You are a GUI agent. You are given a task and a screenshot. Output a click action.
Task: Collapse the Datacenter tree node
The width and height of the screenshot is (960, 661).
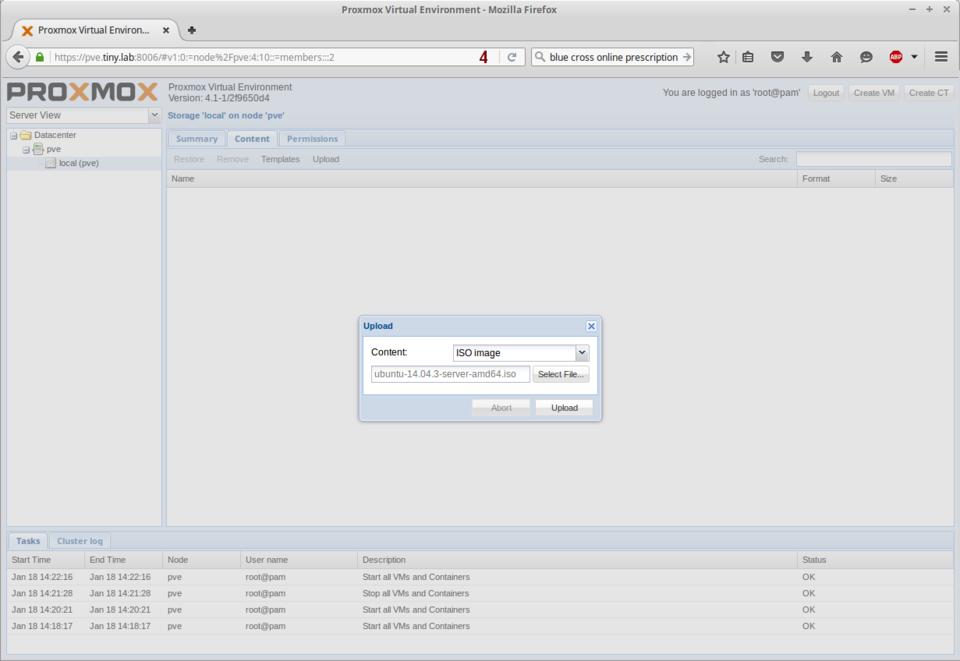tap(14, 135)
